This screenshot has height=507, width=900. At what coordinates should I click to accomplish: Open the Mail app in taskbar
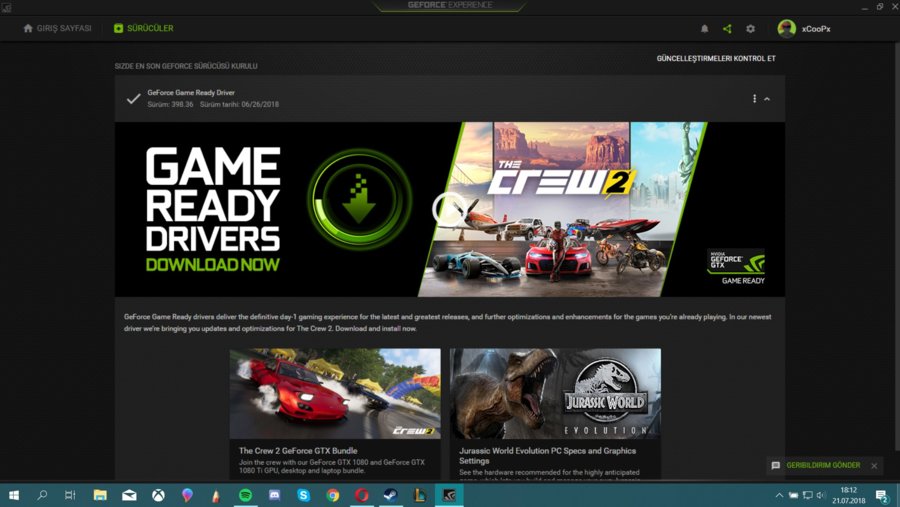[129, 495]
